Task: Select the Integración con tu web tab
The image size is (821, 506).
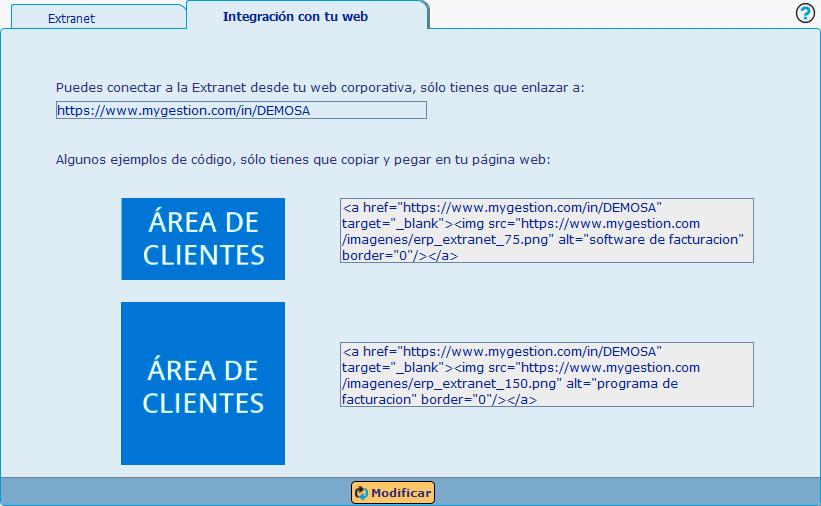Action: (x=307, y=16)
